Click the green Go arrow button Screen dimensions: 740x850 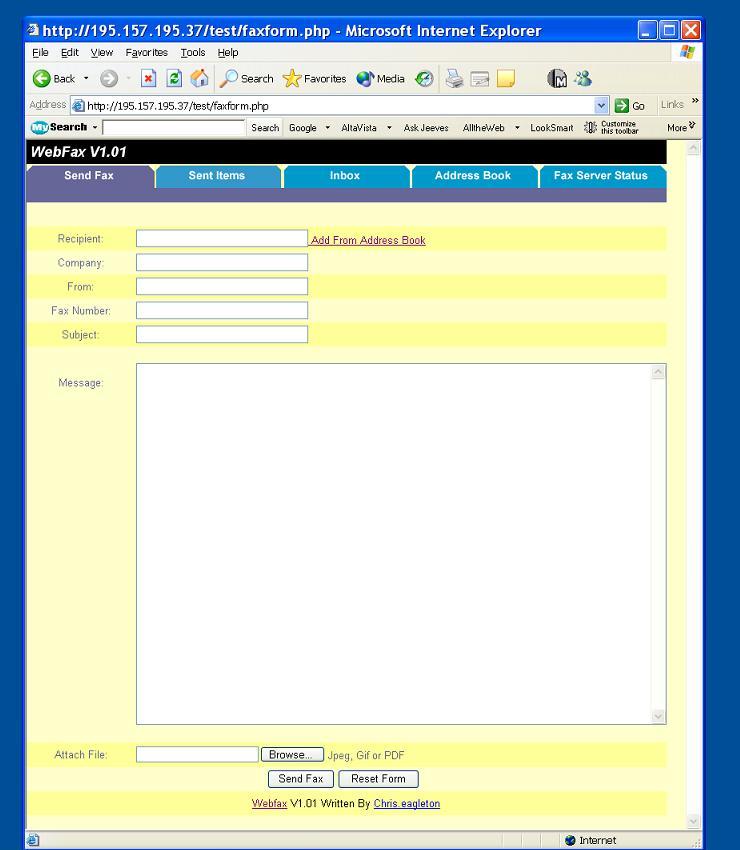tap(622, 106)
